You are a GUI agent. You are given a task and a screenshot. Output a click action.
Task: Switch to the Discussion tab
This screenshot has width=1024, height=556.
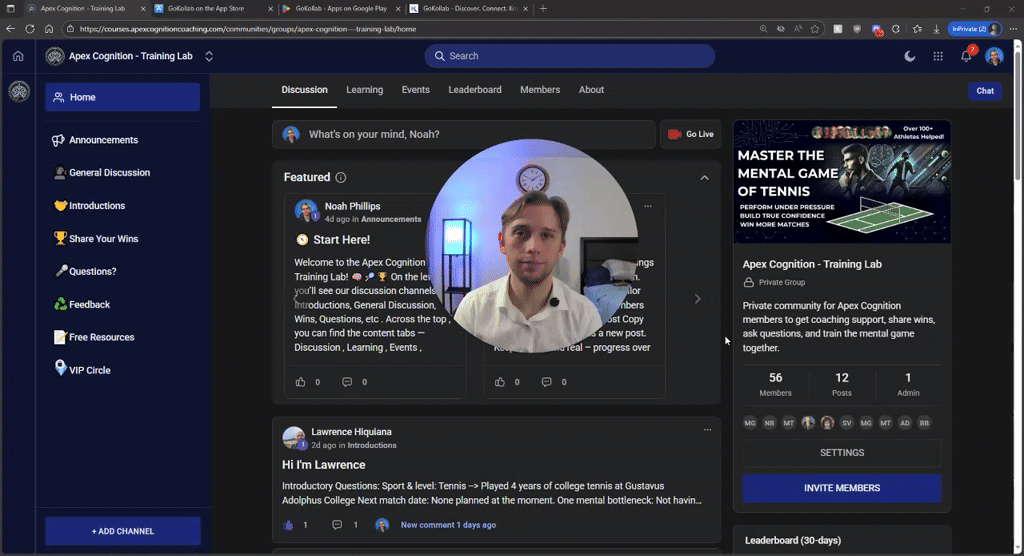(x=304, y=90)
